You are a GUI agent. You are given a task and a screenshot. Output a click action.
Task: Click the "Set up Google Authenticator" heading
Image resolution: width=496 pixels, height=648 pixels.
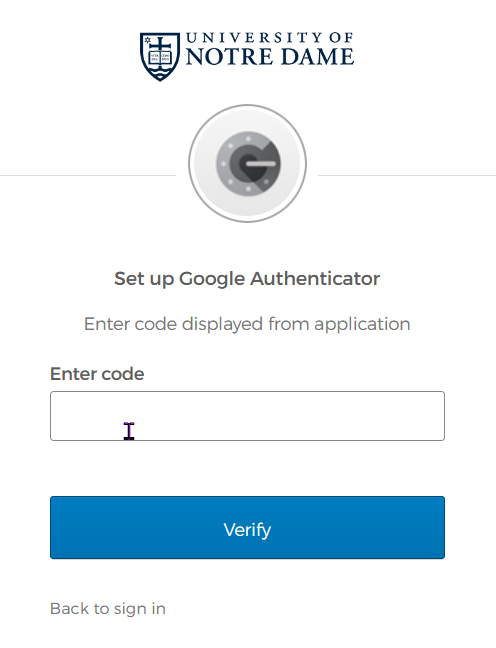point(247,279)
